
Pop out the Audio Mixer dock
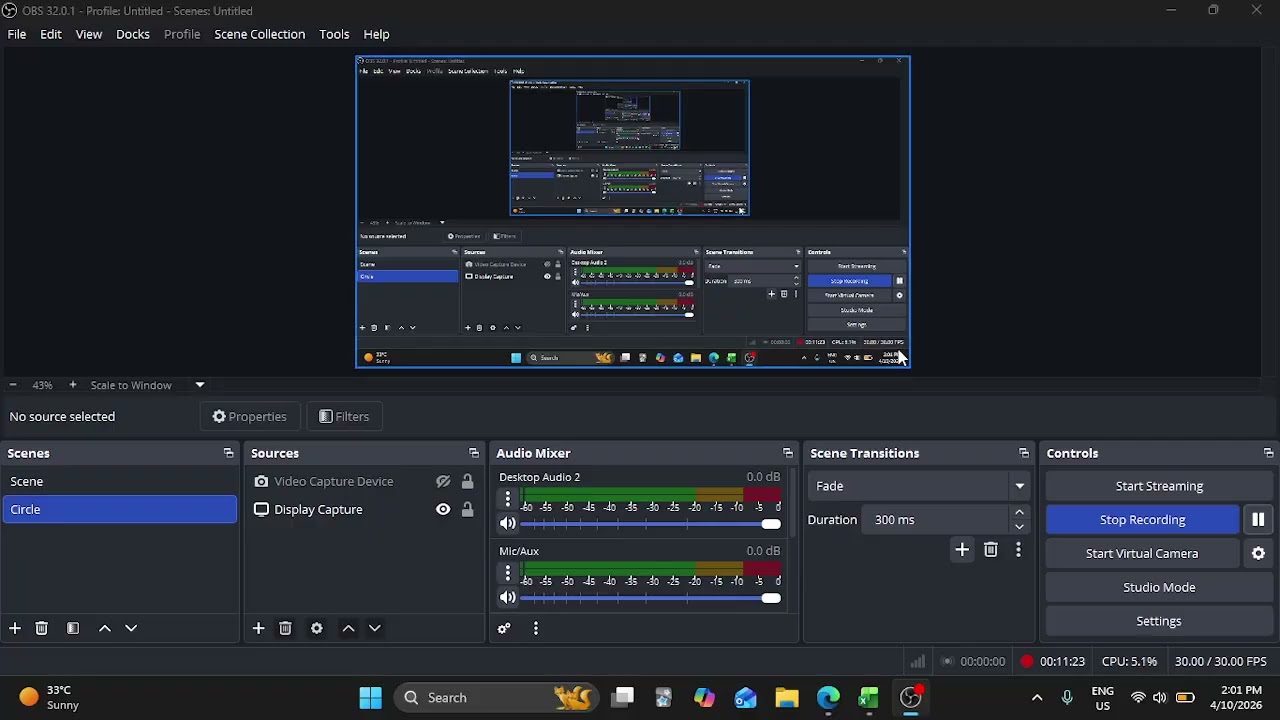pos(788,453)
